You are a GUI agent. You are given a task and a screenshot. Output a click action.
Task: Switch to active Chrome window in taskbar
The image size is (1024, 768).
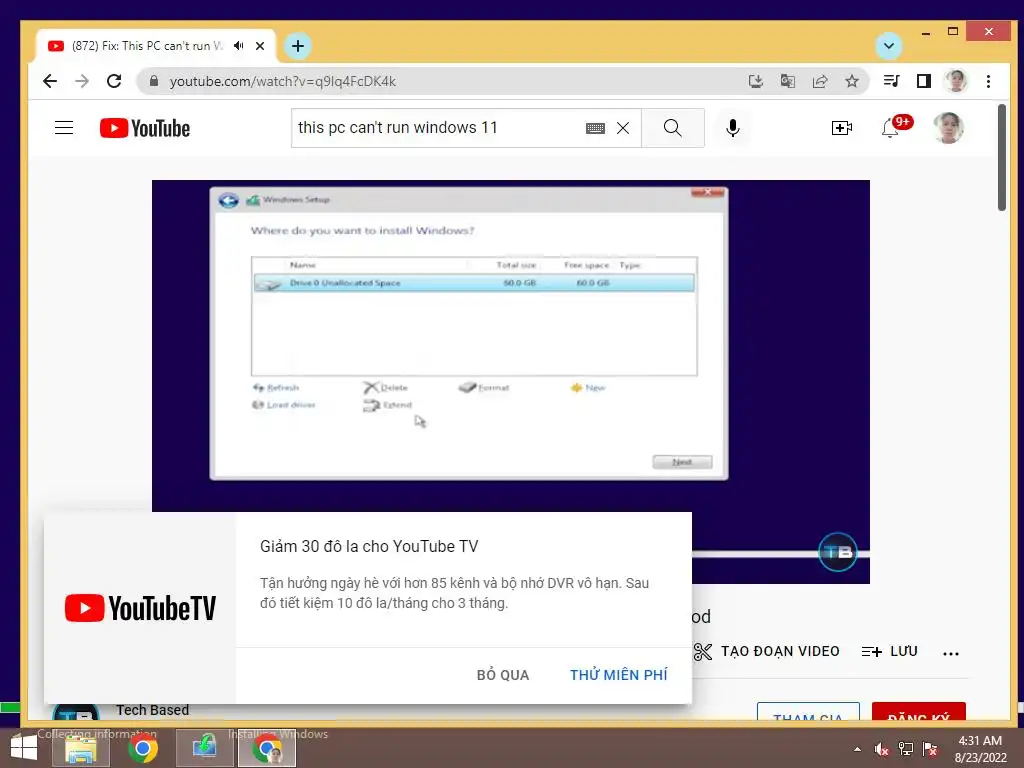266,748
